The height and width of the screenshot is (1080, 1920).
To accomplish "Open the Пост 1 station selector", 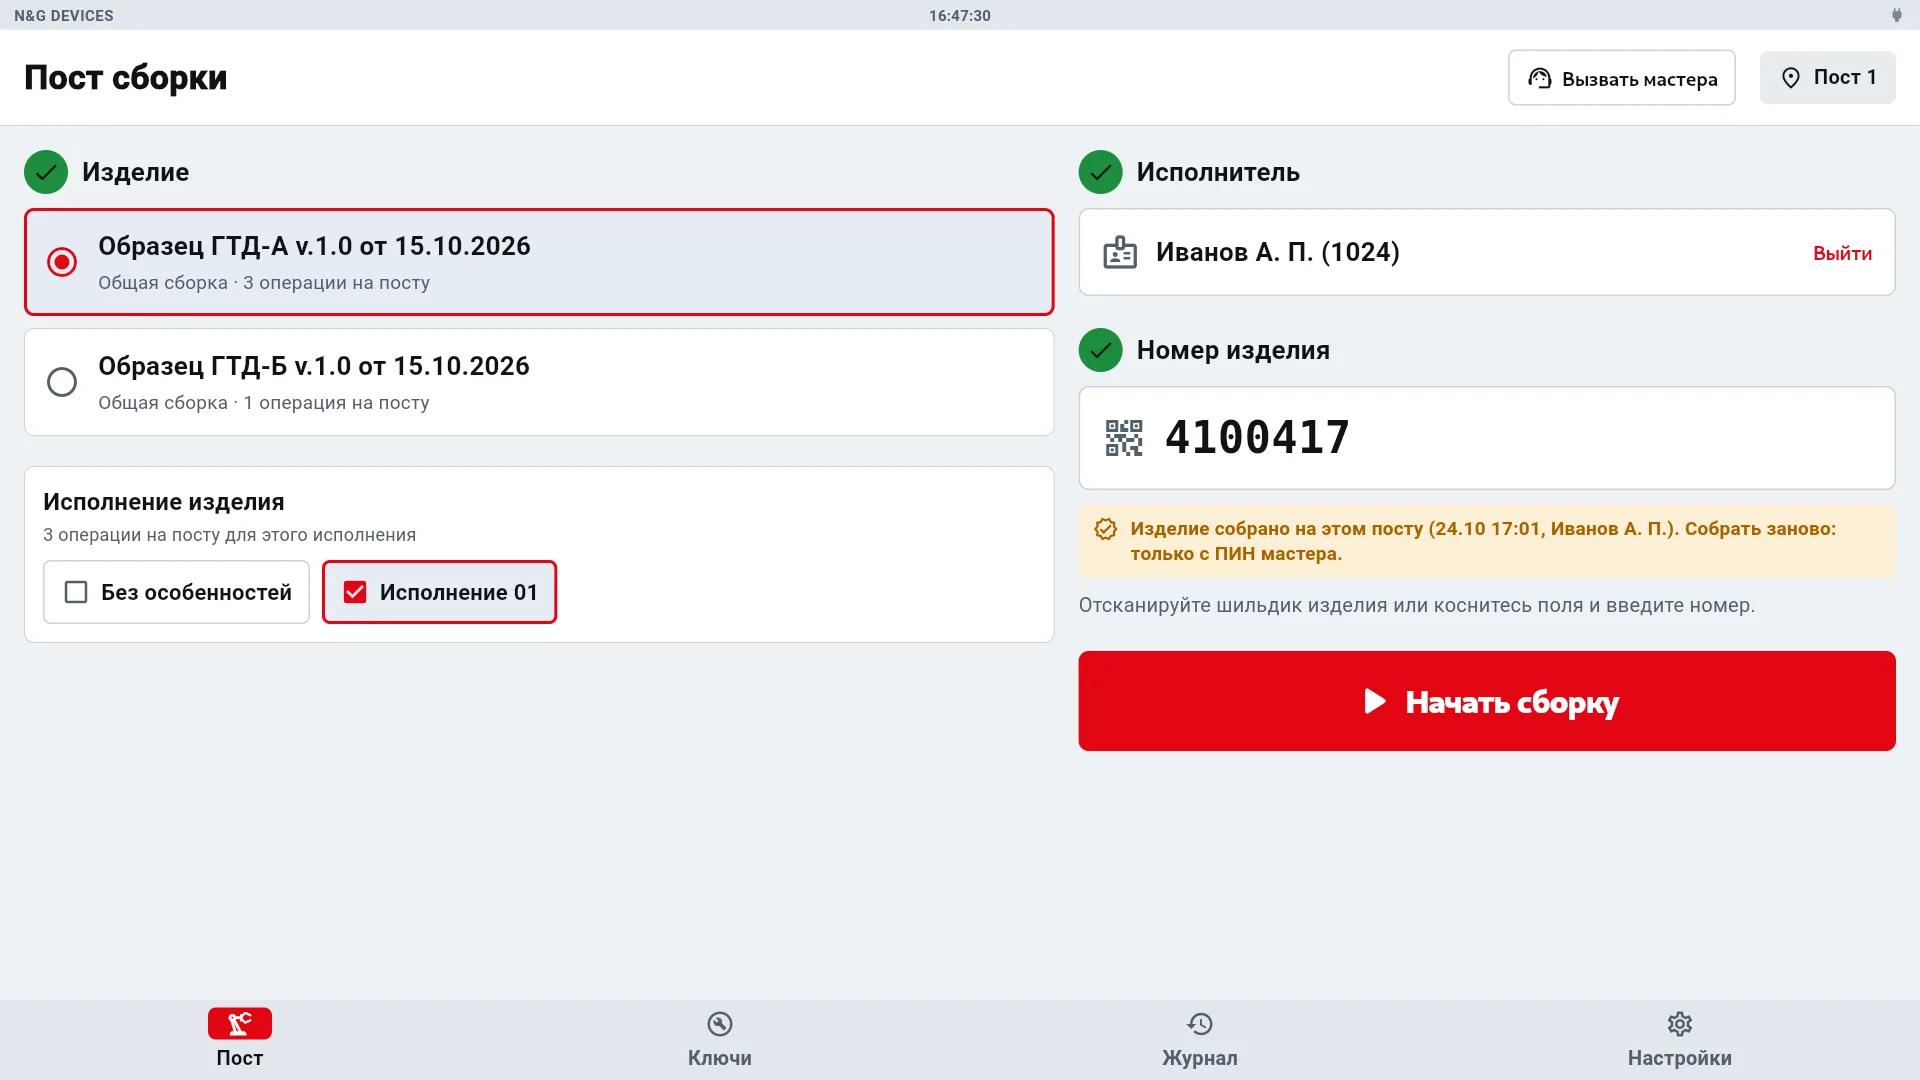I will point(1828,78).
